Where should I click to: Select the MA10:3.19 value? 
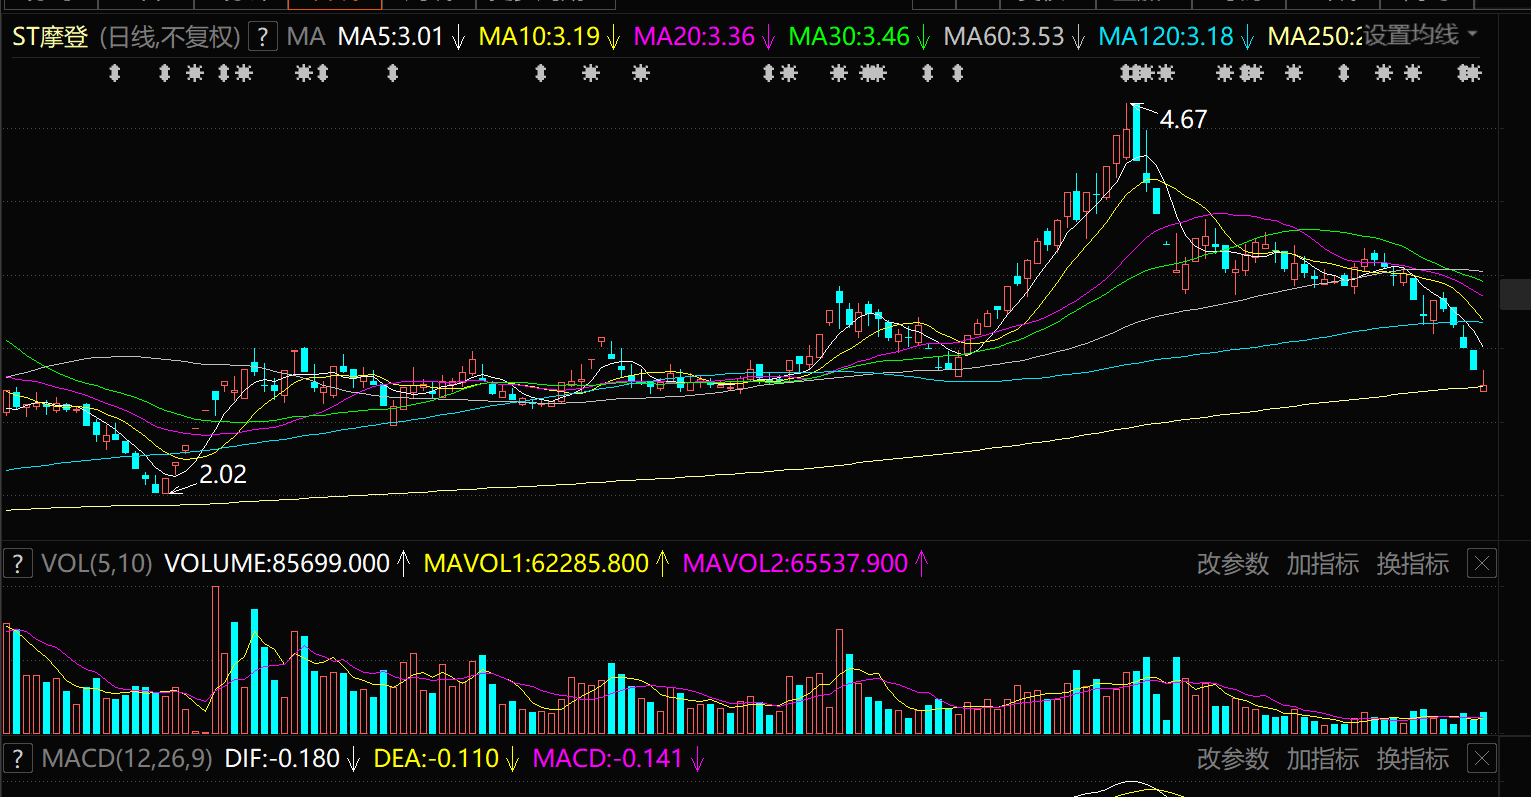(x=540, y=37)
